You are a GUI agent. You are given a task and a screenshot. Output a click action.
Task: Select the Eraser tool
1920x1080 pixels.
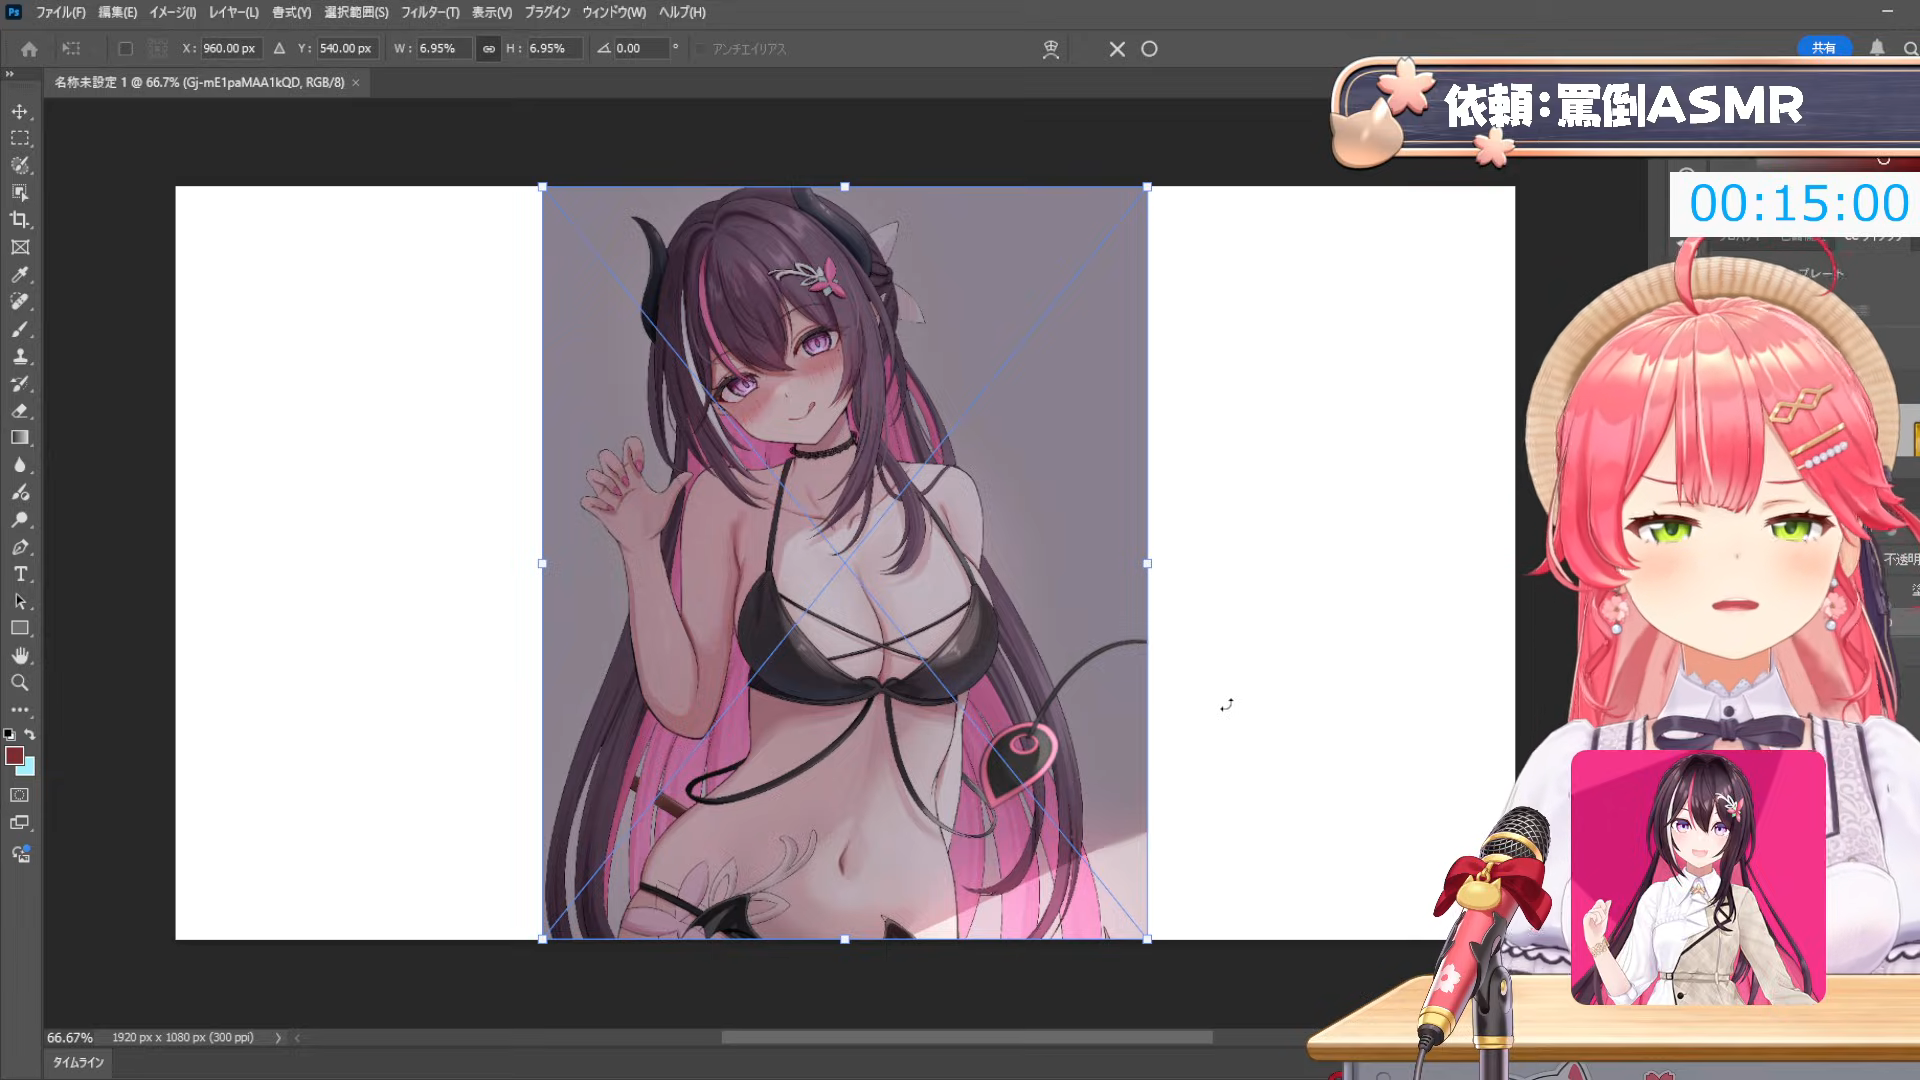[19, 411]
